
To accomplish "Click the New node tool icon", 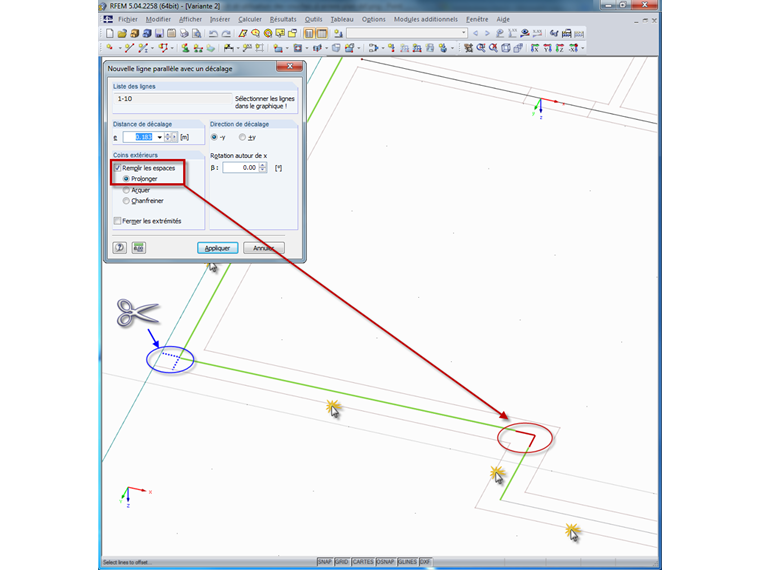I will coord(110,48).
